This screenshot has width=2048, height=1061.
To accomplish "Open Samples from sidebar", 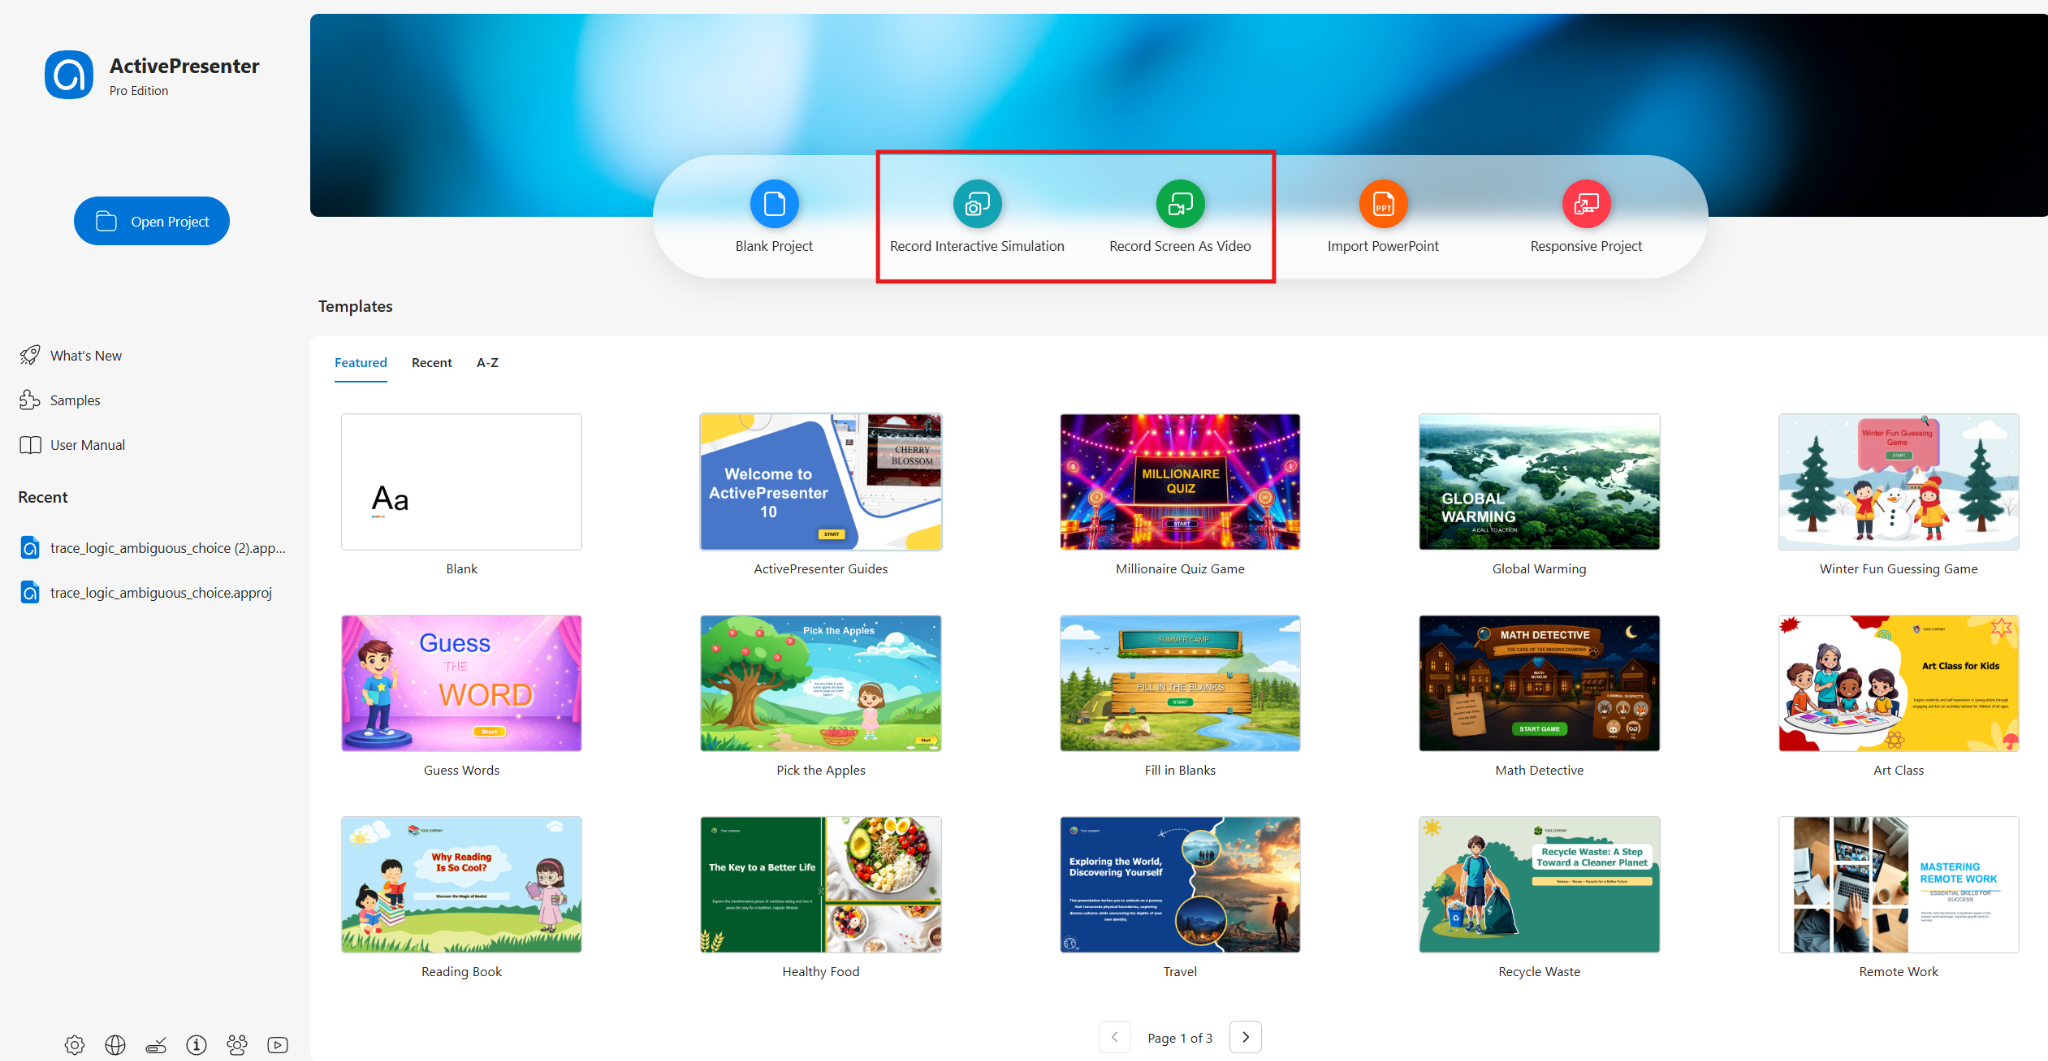I will click(x=60, y=400).
